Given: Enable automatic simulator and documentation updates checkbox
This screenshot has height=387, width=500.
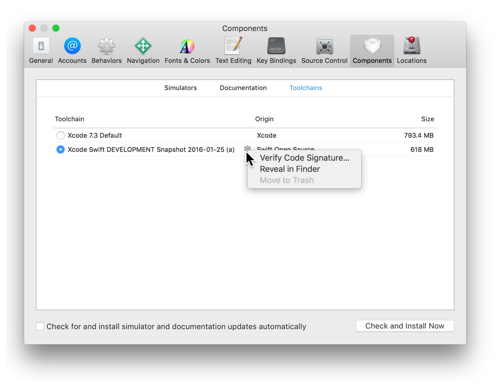Looking at the screenshot, I should click(40, 326).
